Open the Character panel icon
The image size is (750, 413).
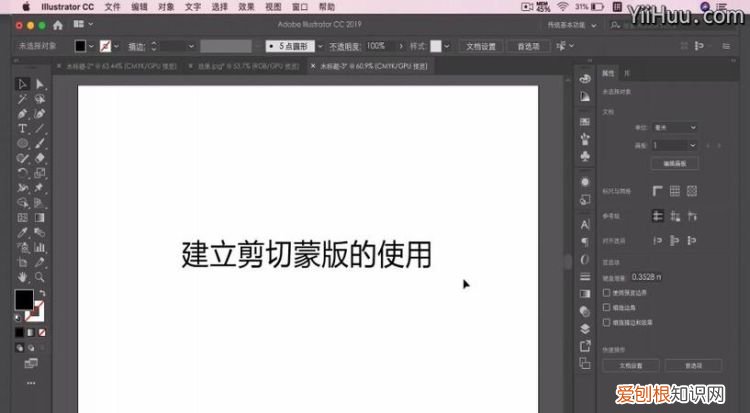tap(585, 224)
